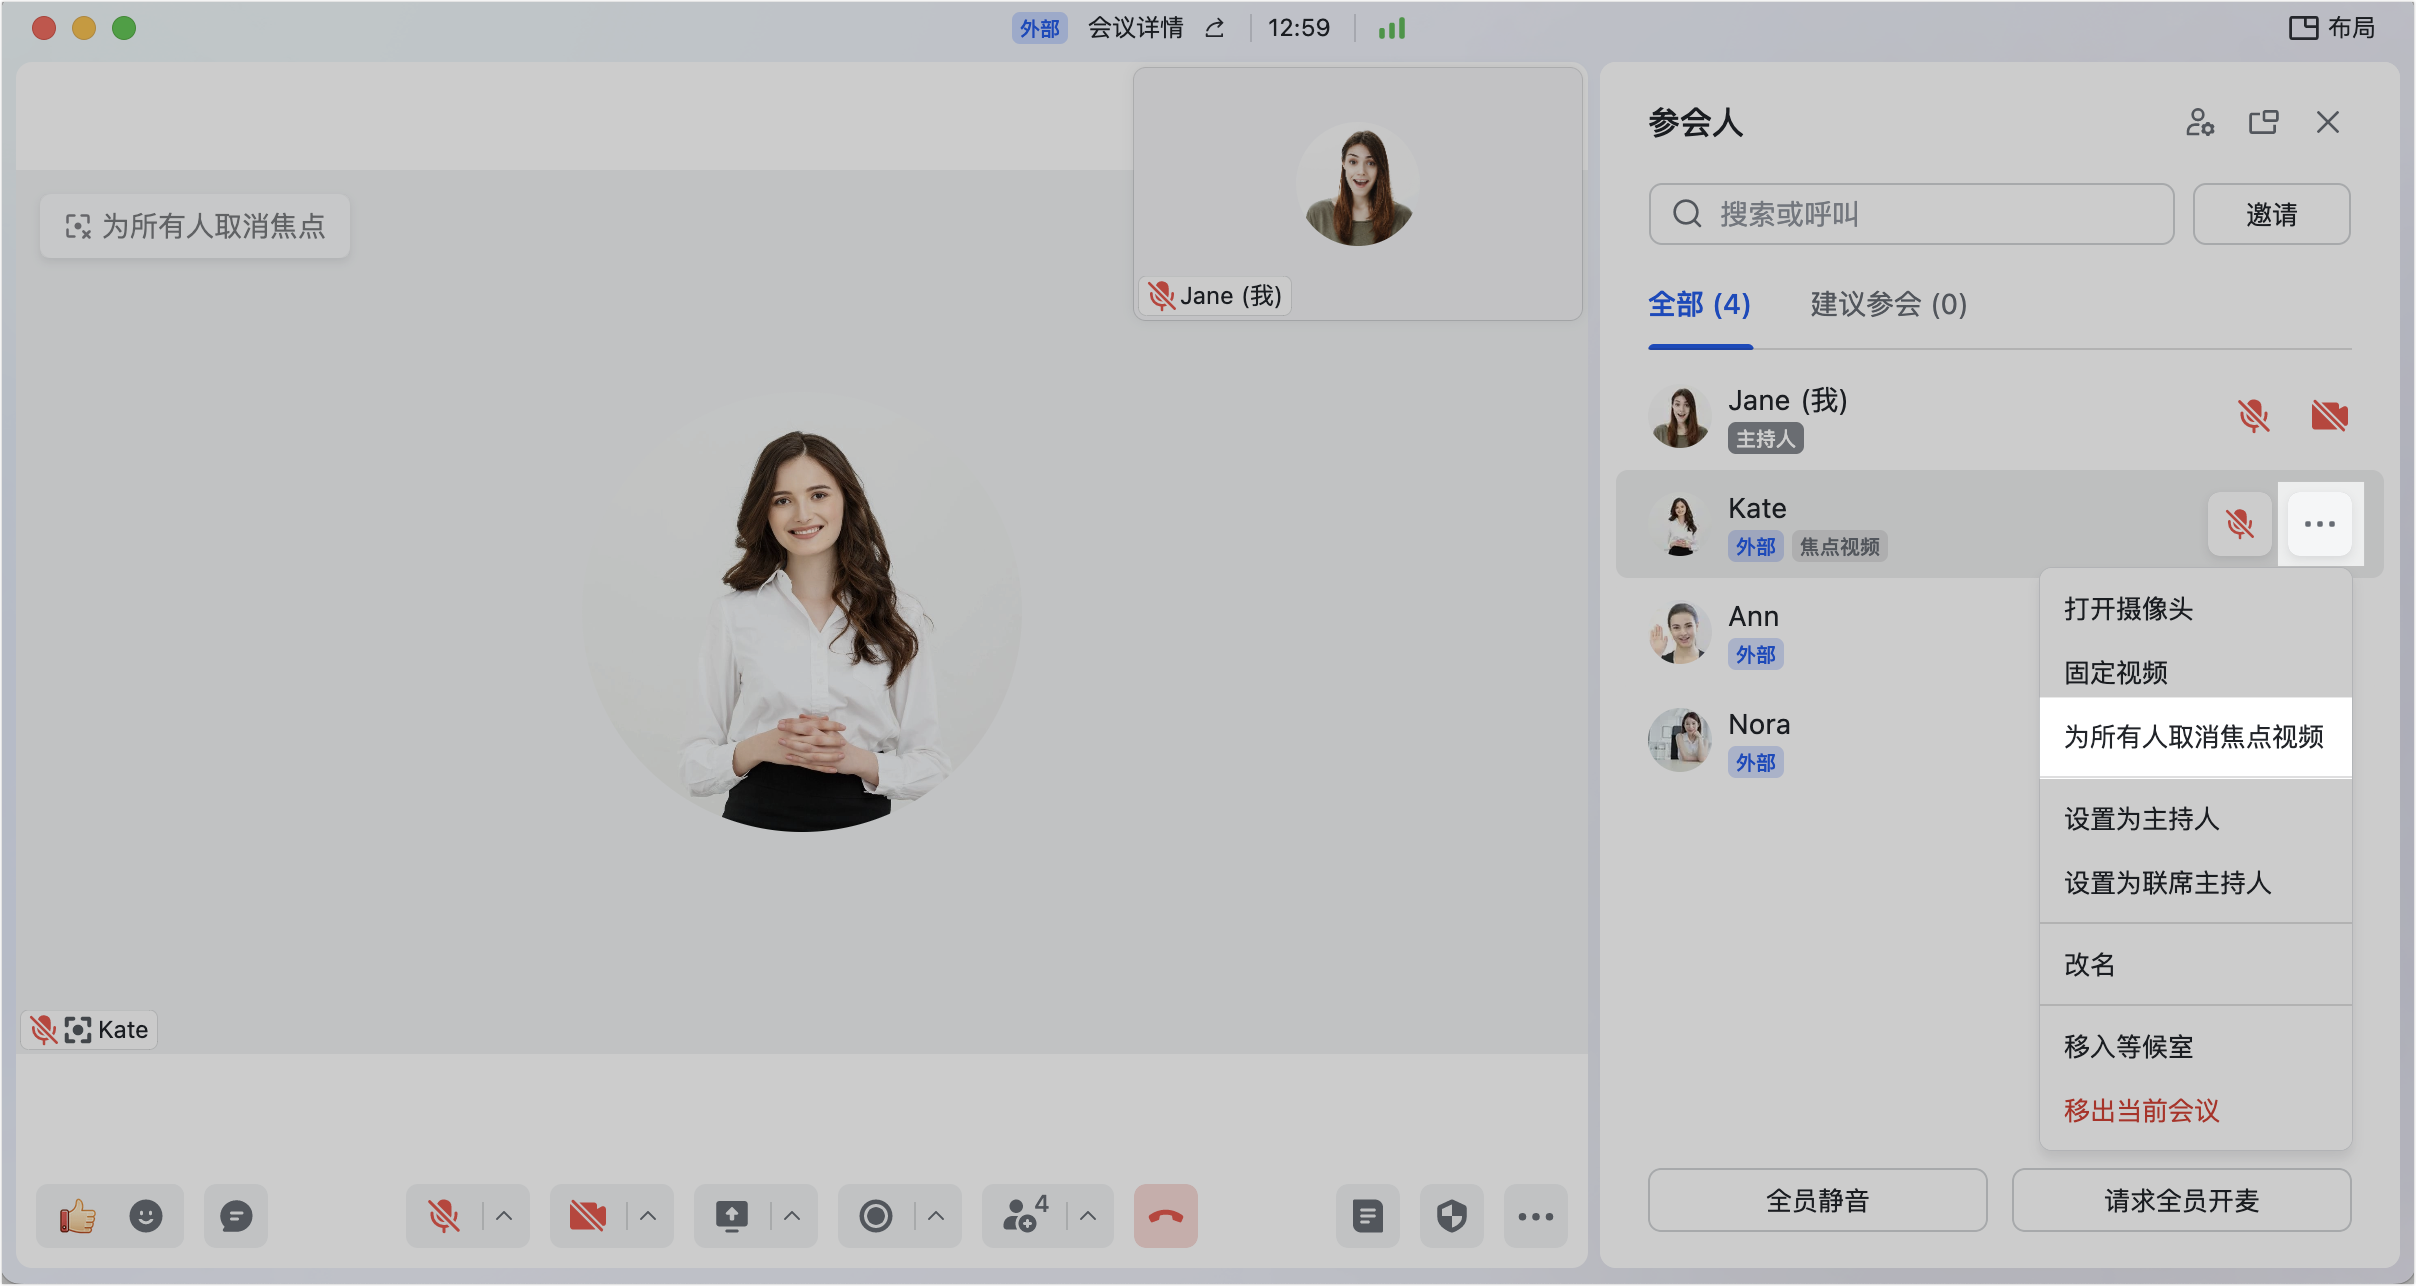The height and width of the screenshot is (1286, 2416).
Task: Switch to 建议参会 (0) tab
Action: 1889,304
